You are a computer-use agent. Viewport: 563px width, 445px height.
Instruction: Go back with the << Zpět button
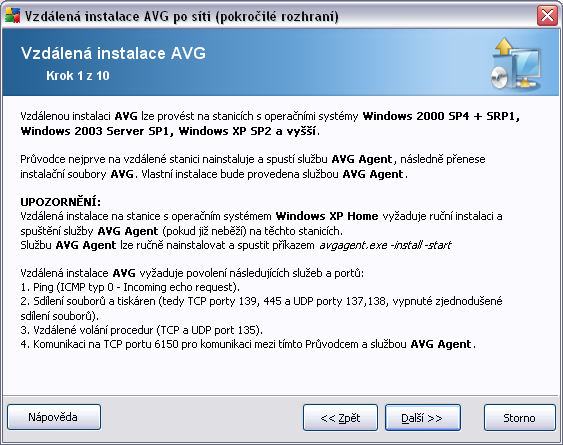[340, 418]
